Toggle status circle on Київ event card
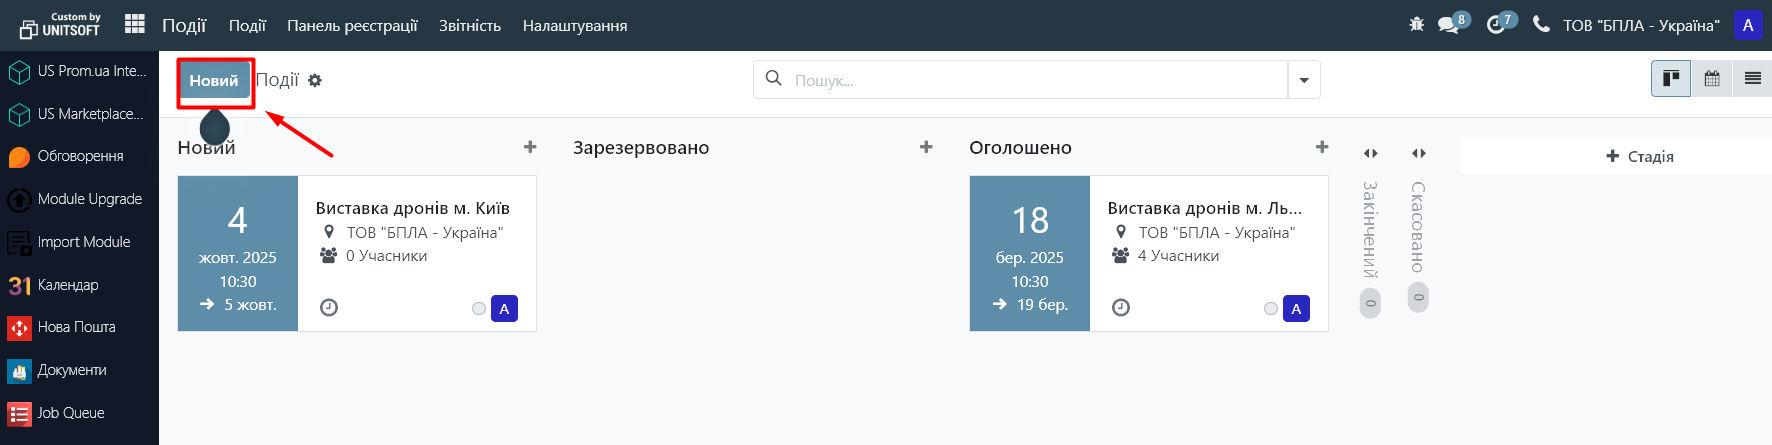The height and width of the screenshot is (445, 1772). [479, 309]
